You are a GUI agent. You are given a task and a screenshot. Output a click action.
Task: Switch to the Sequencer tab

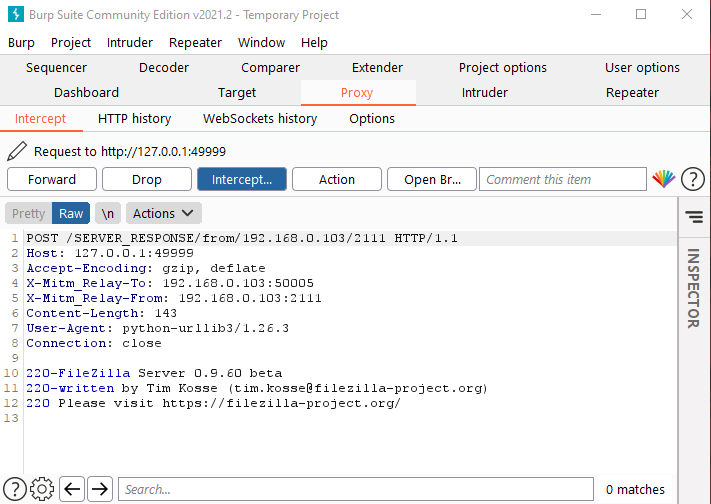[x=56, y=68]
